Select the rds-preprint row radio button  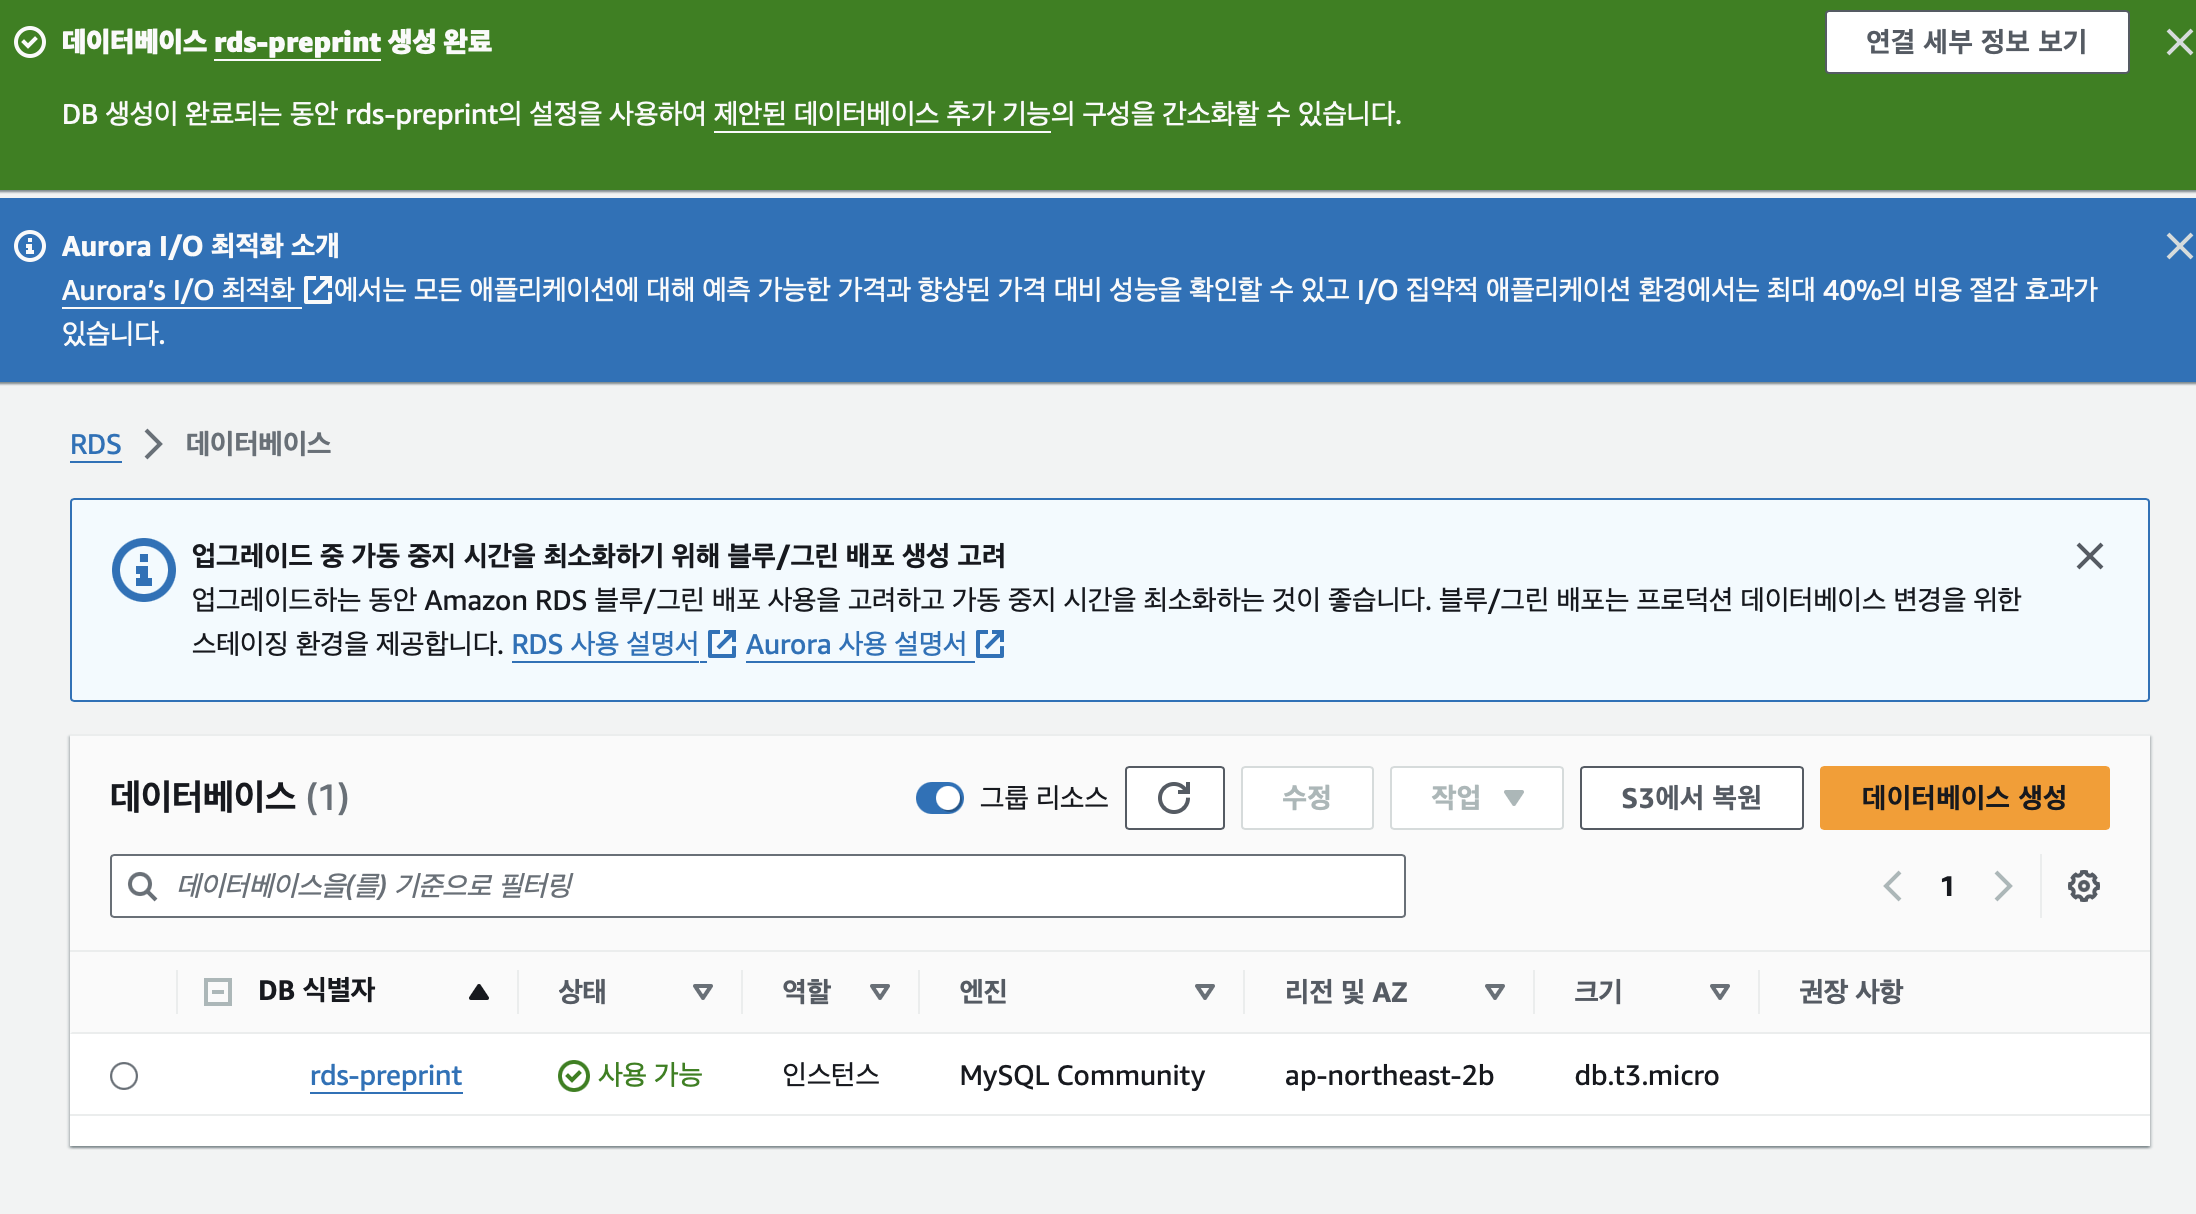pos(124,1076)
